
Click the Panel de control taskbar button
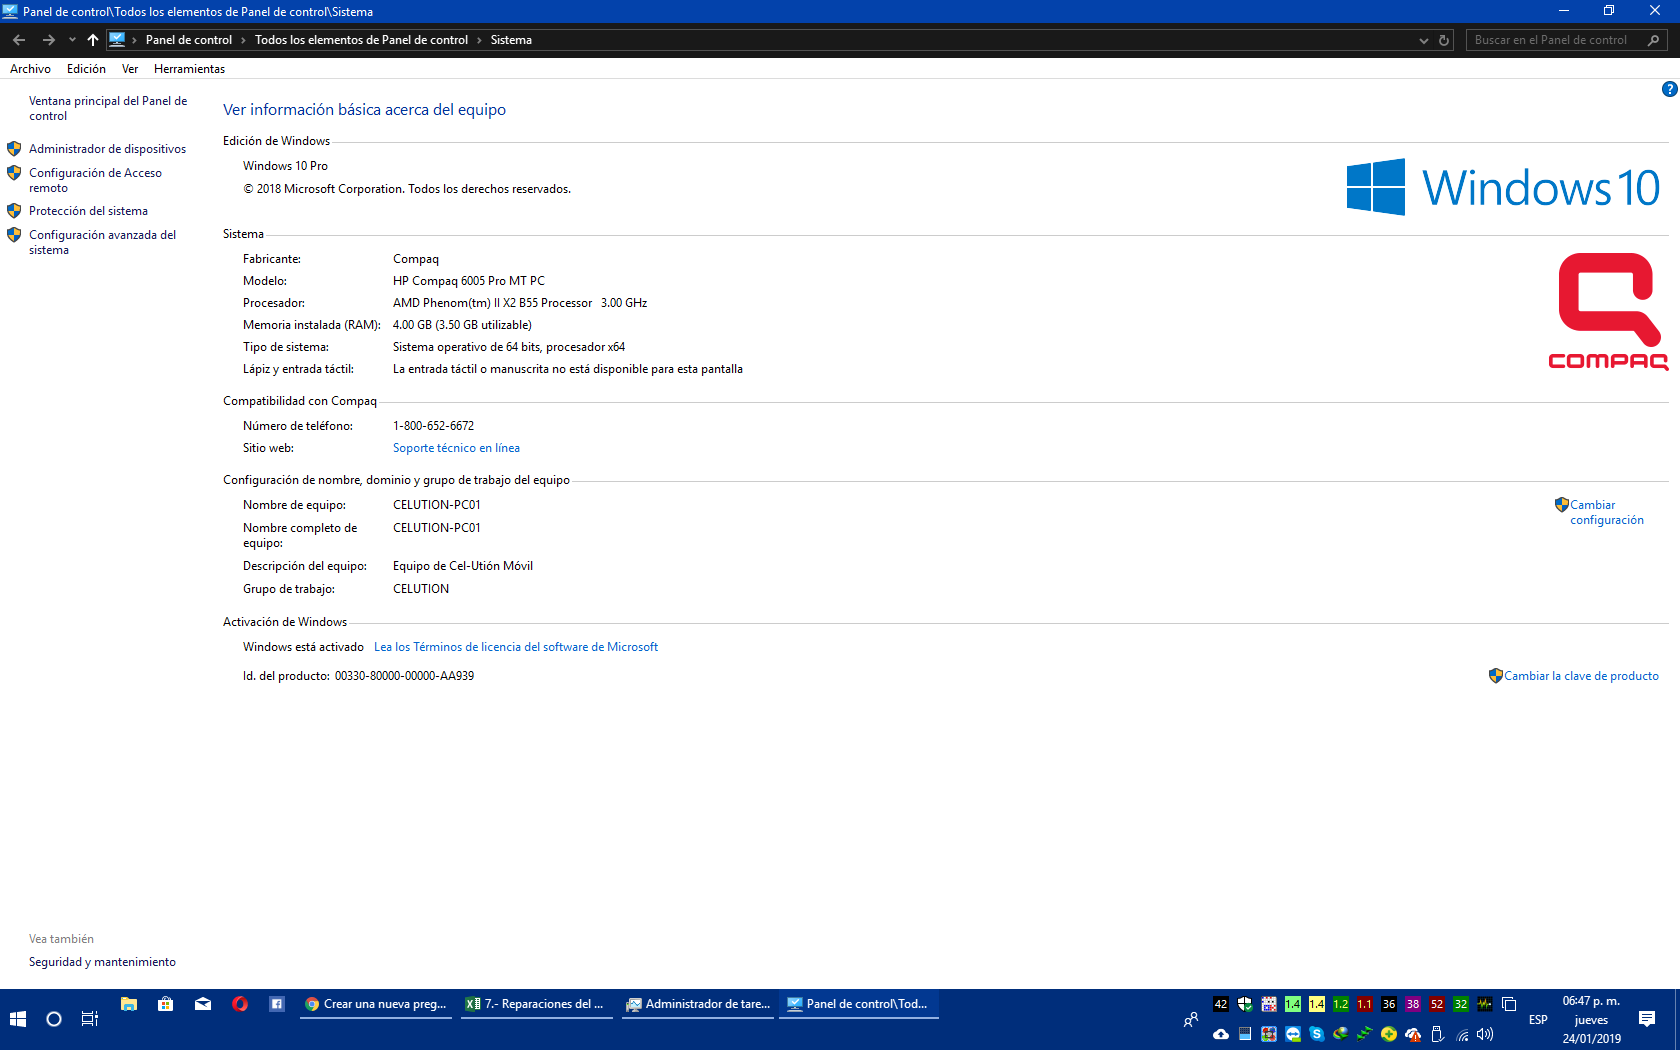click(859, 1004)
